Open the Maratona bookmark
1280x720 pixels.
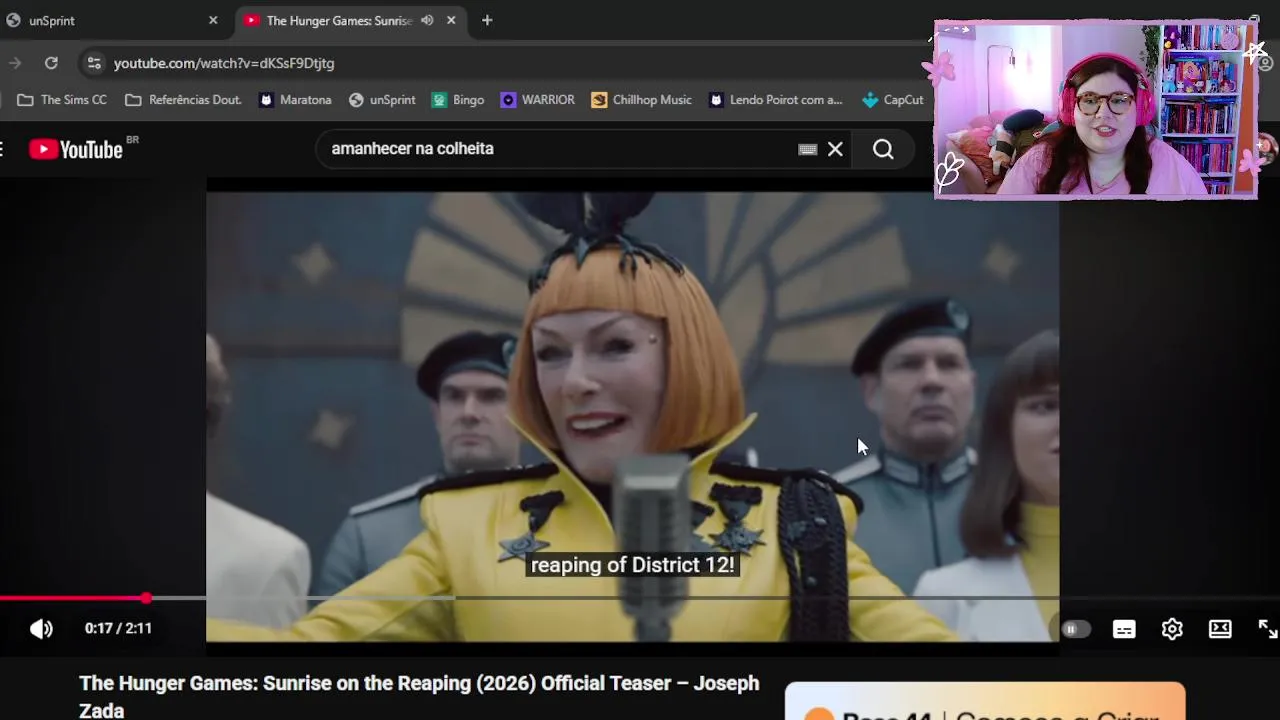[x=295, y=100]
